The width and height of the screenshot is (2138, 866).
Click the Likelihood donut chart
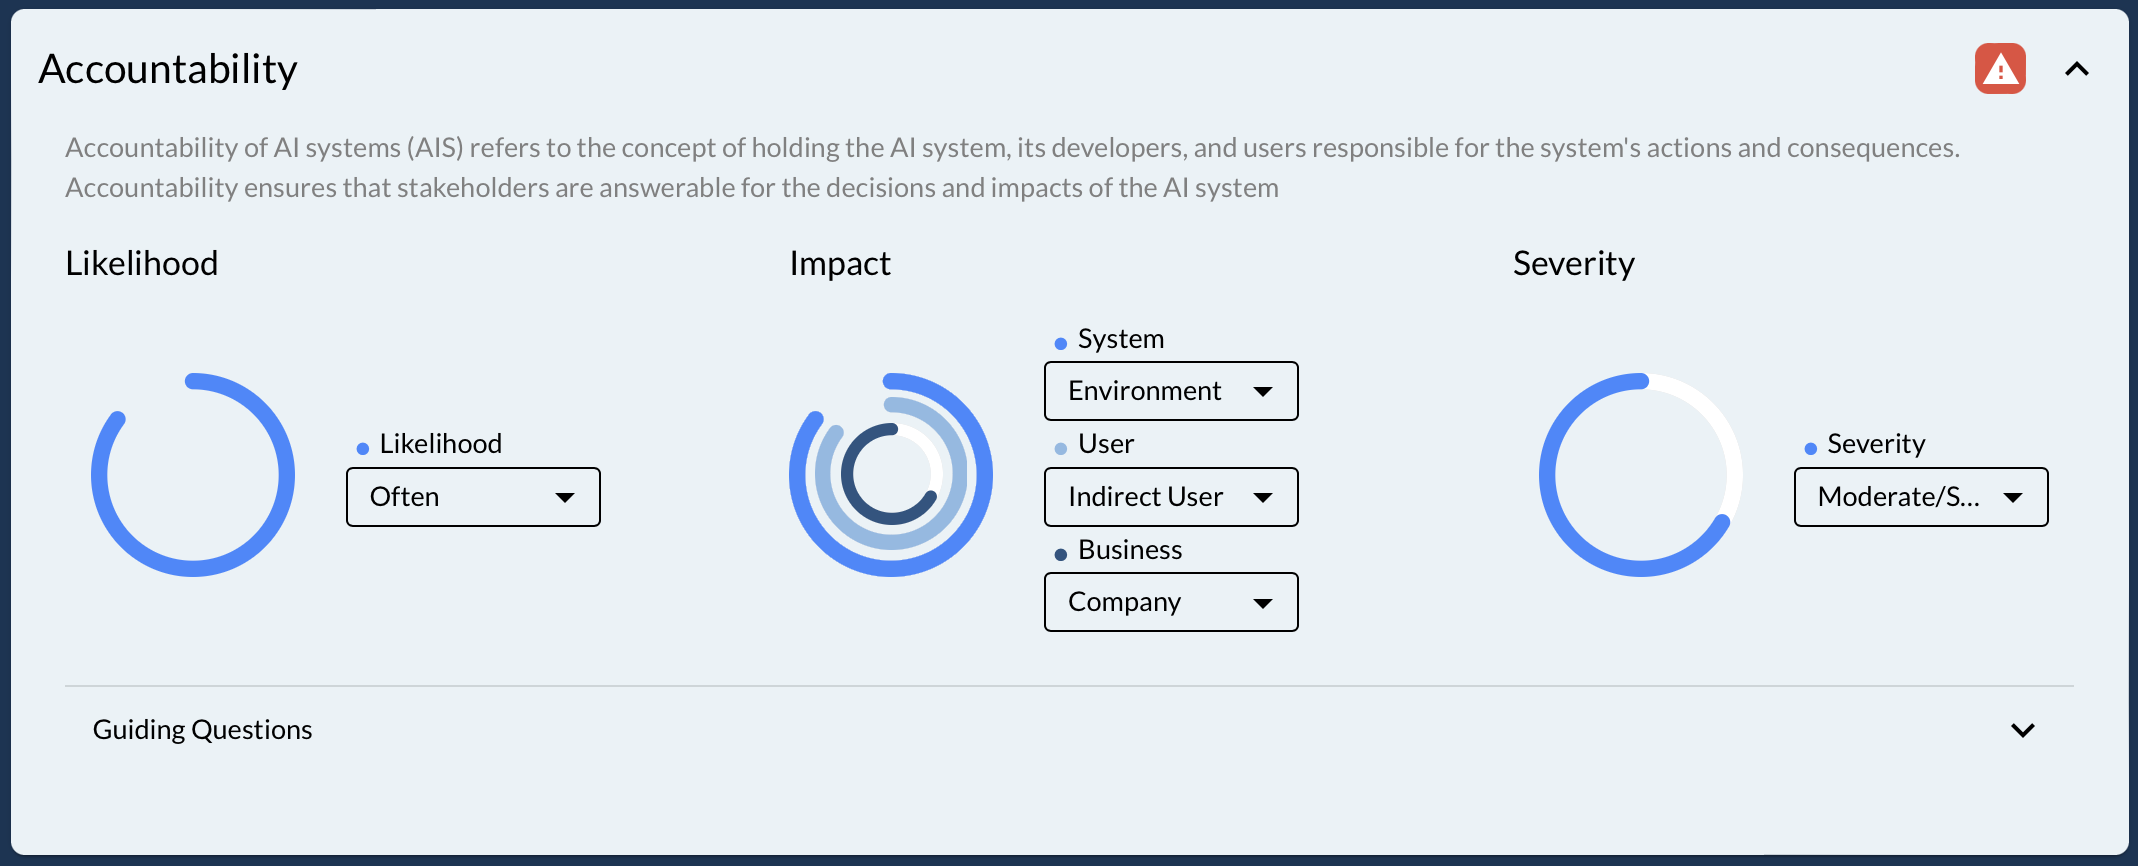193,474
